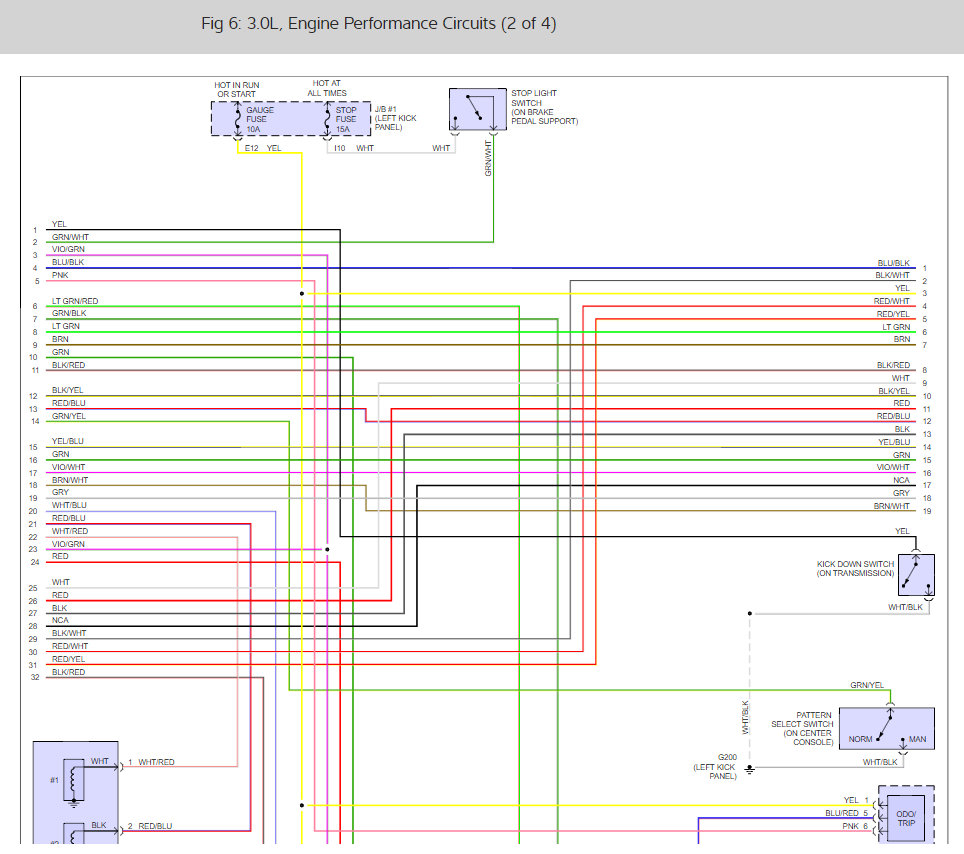Click the GRN/YEL label above pattern select switch

pos(867,684)
